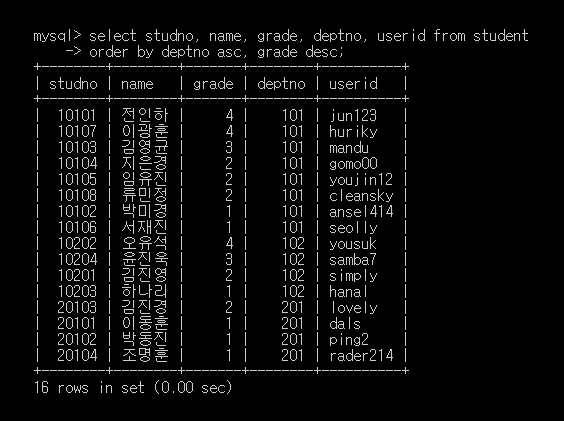The height and width of the screenshot is (421, 564).
Task: Click the userid 'huriky'
Action: click(353, 132)
